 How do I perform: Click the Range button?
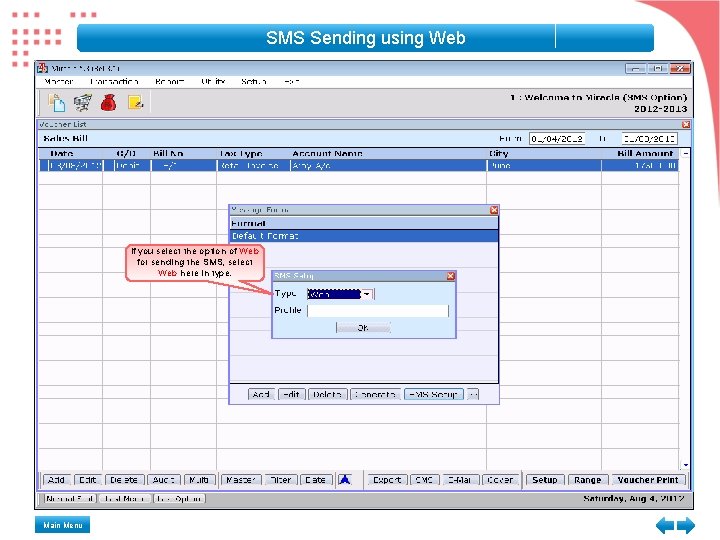(588, 480)
